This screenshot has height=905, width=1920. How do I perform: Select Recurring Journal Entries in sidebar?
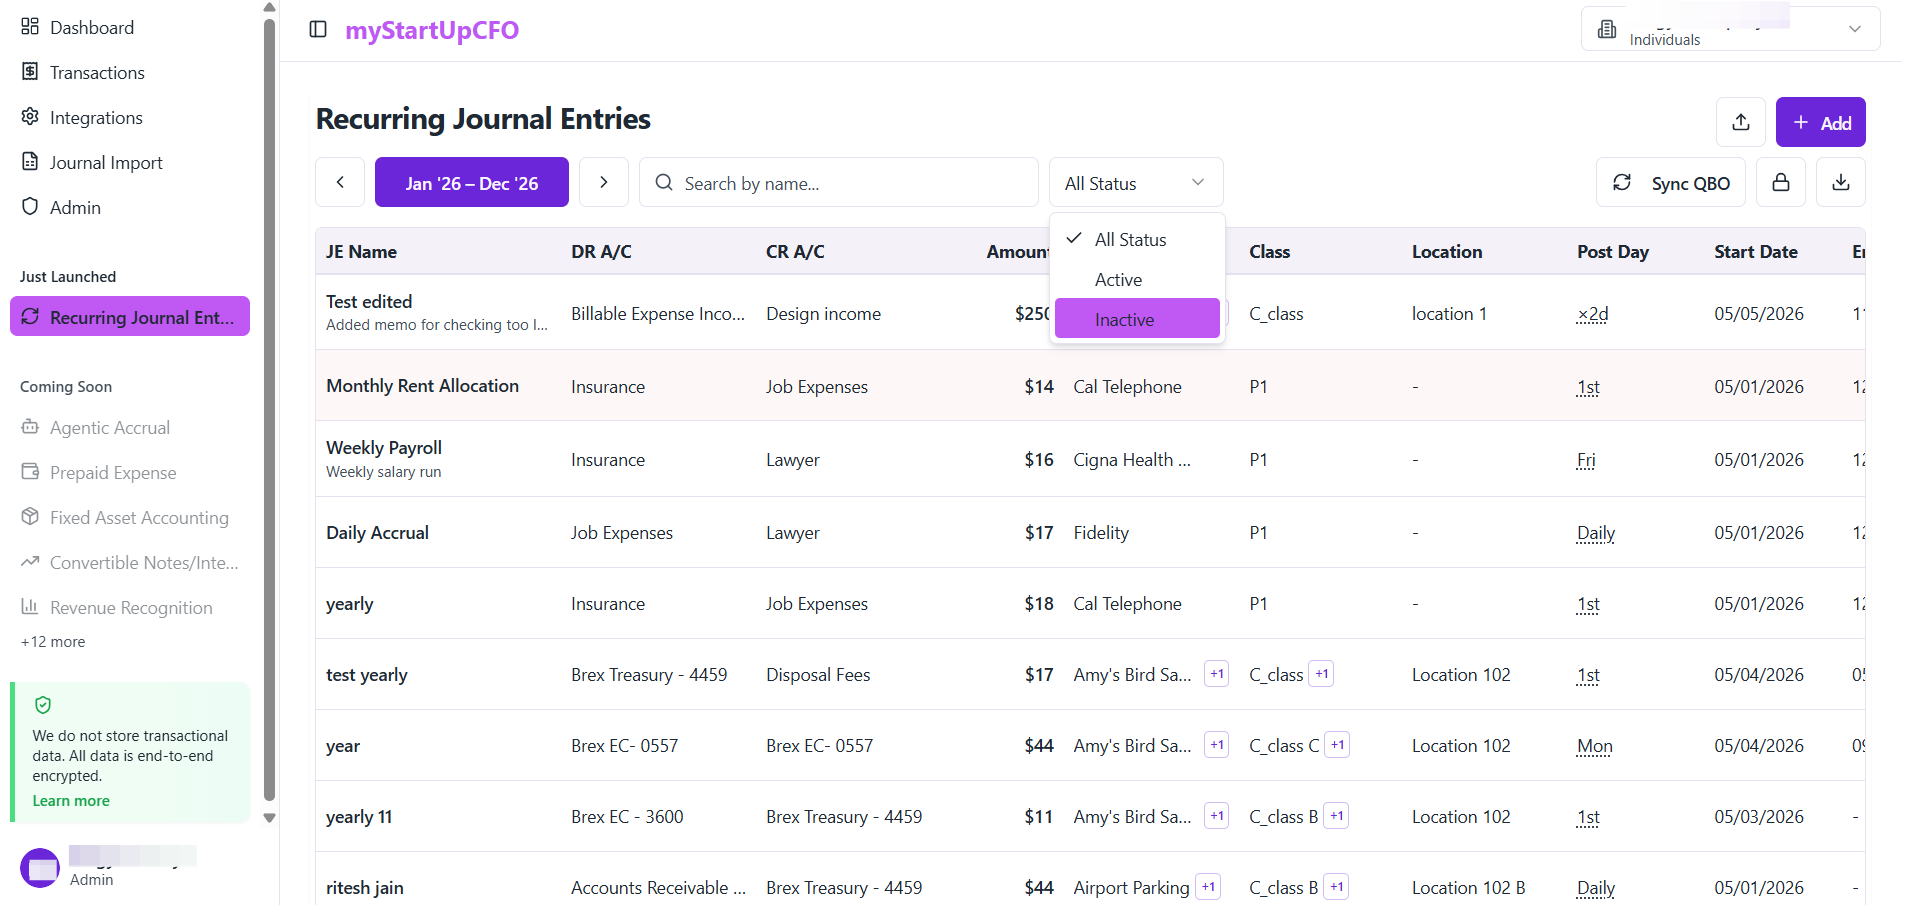130,317
